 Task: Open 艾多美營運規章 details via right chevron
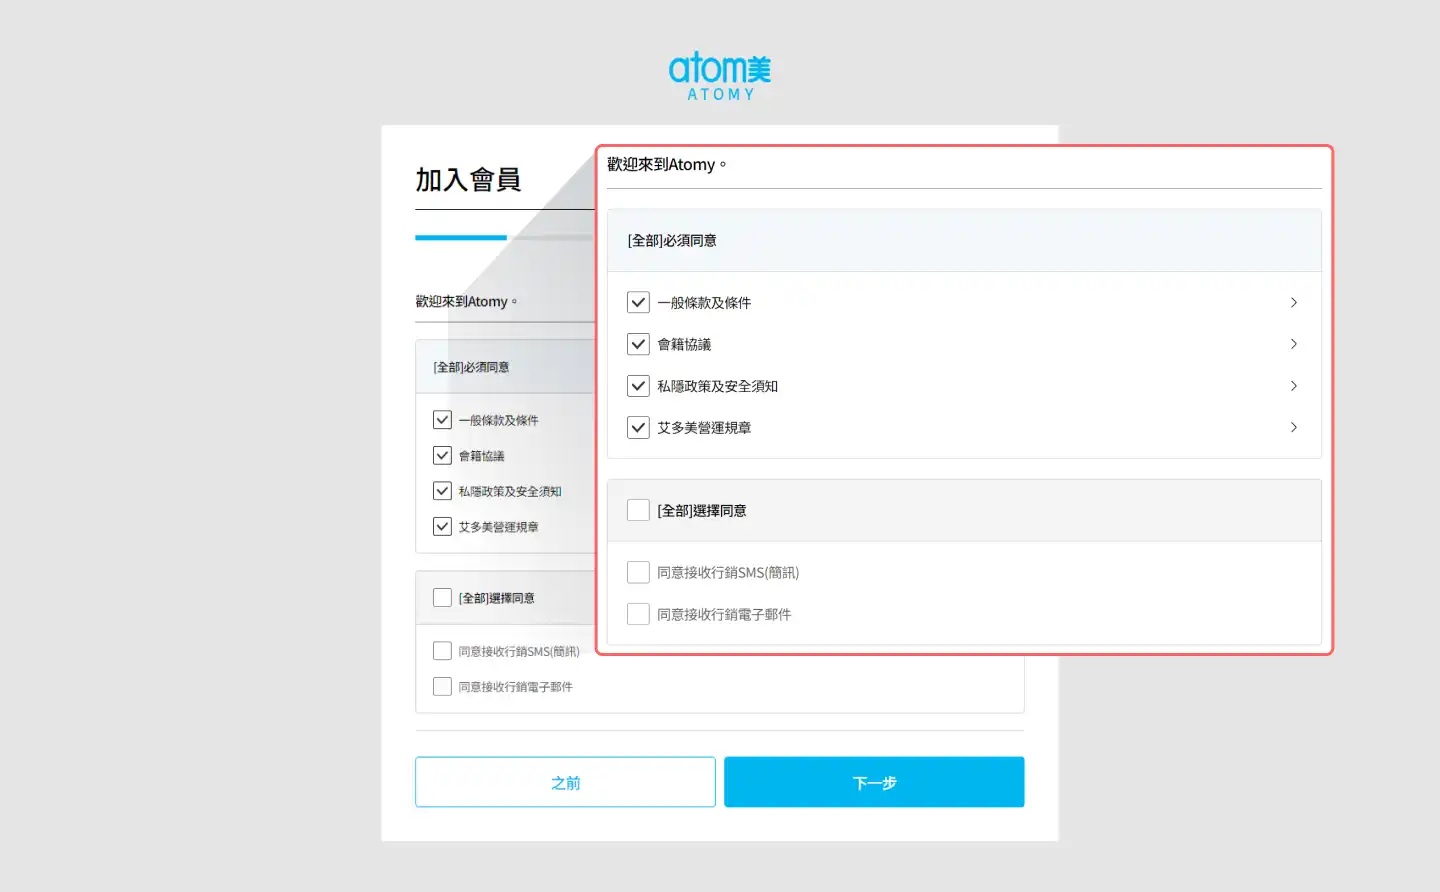coord(1293,428)
